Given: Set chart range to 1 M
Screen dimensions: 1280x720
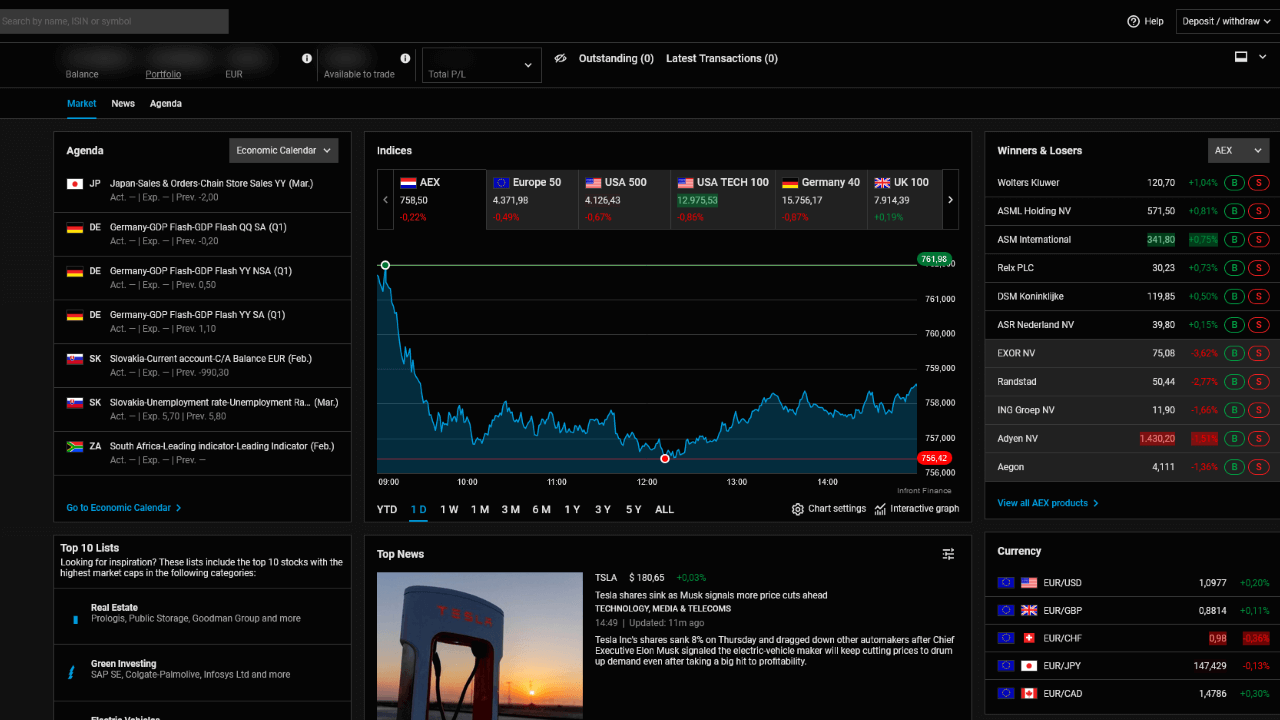Looking at the screenshot, I should pos(480,510).
